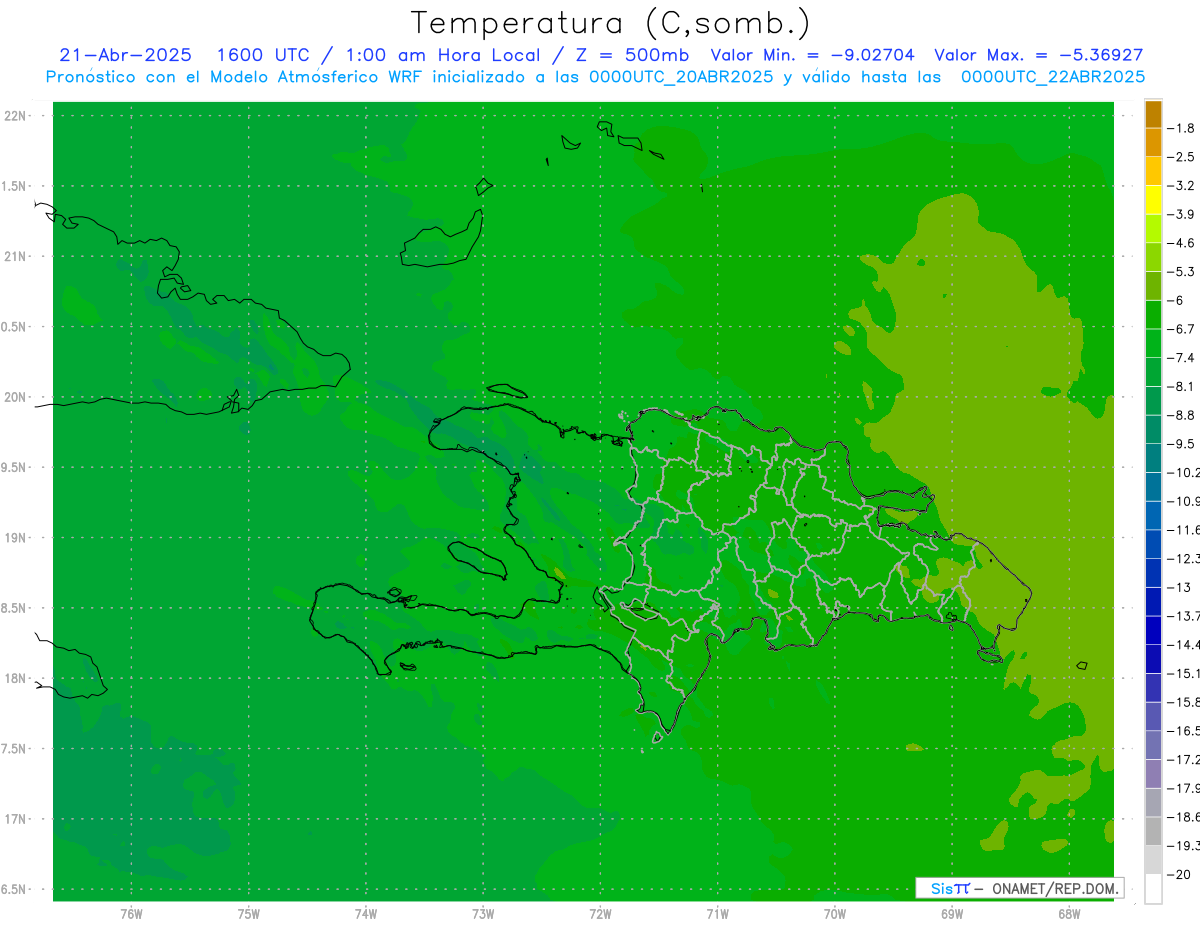Click the '74W' longitude label
The width and height of the screenshot is (1200, 927).
coord(366,914)
